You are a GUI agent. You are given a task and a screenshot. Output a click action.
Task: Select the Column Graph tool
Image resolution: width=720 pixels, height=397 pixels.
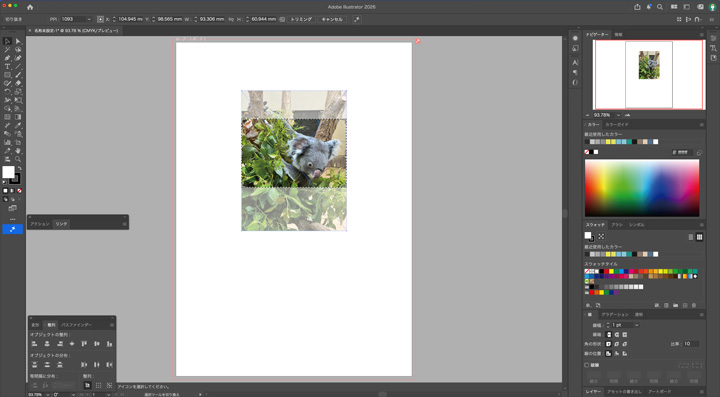7,142
